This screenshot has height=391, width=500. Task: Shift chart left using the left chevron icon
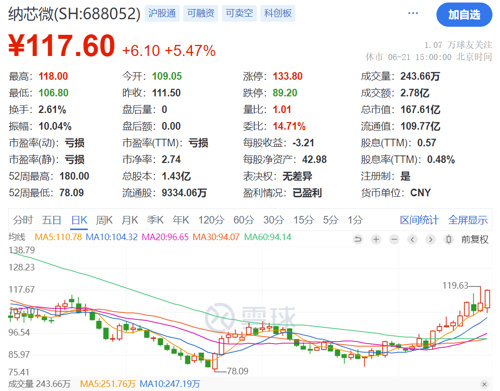[x=412, y=239]
